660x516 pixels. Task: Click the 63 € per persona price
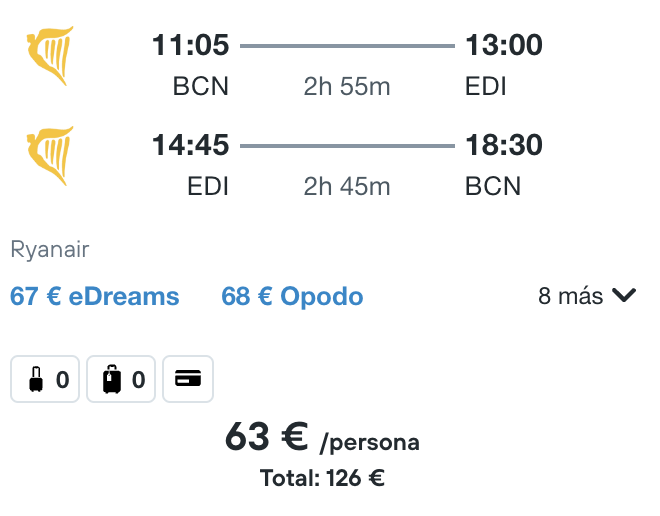[x=322, y=438]
